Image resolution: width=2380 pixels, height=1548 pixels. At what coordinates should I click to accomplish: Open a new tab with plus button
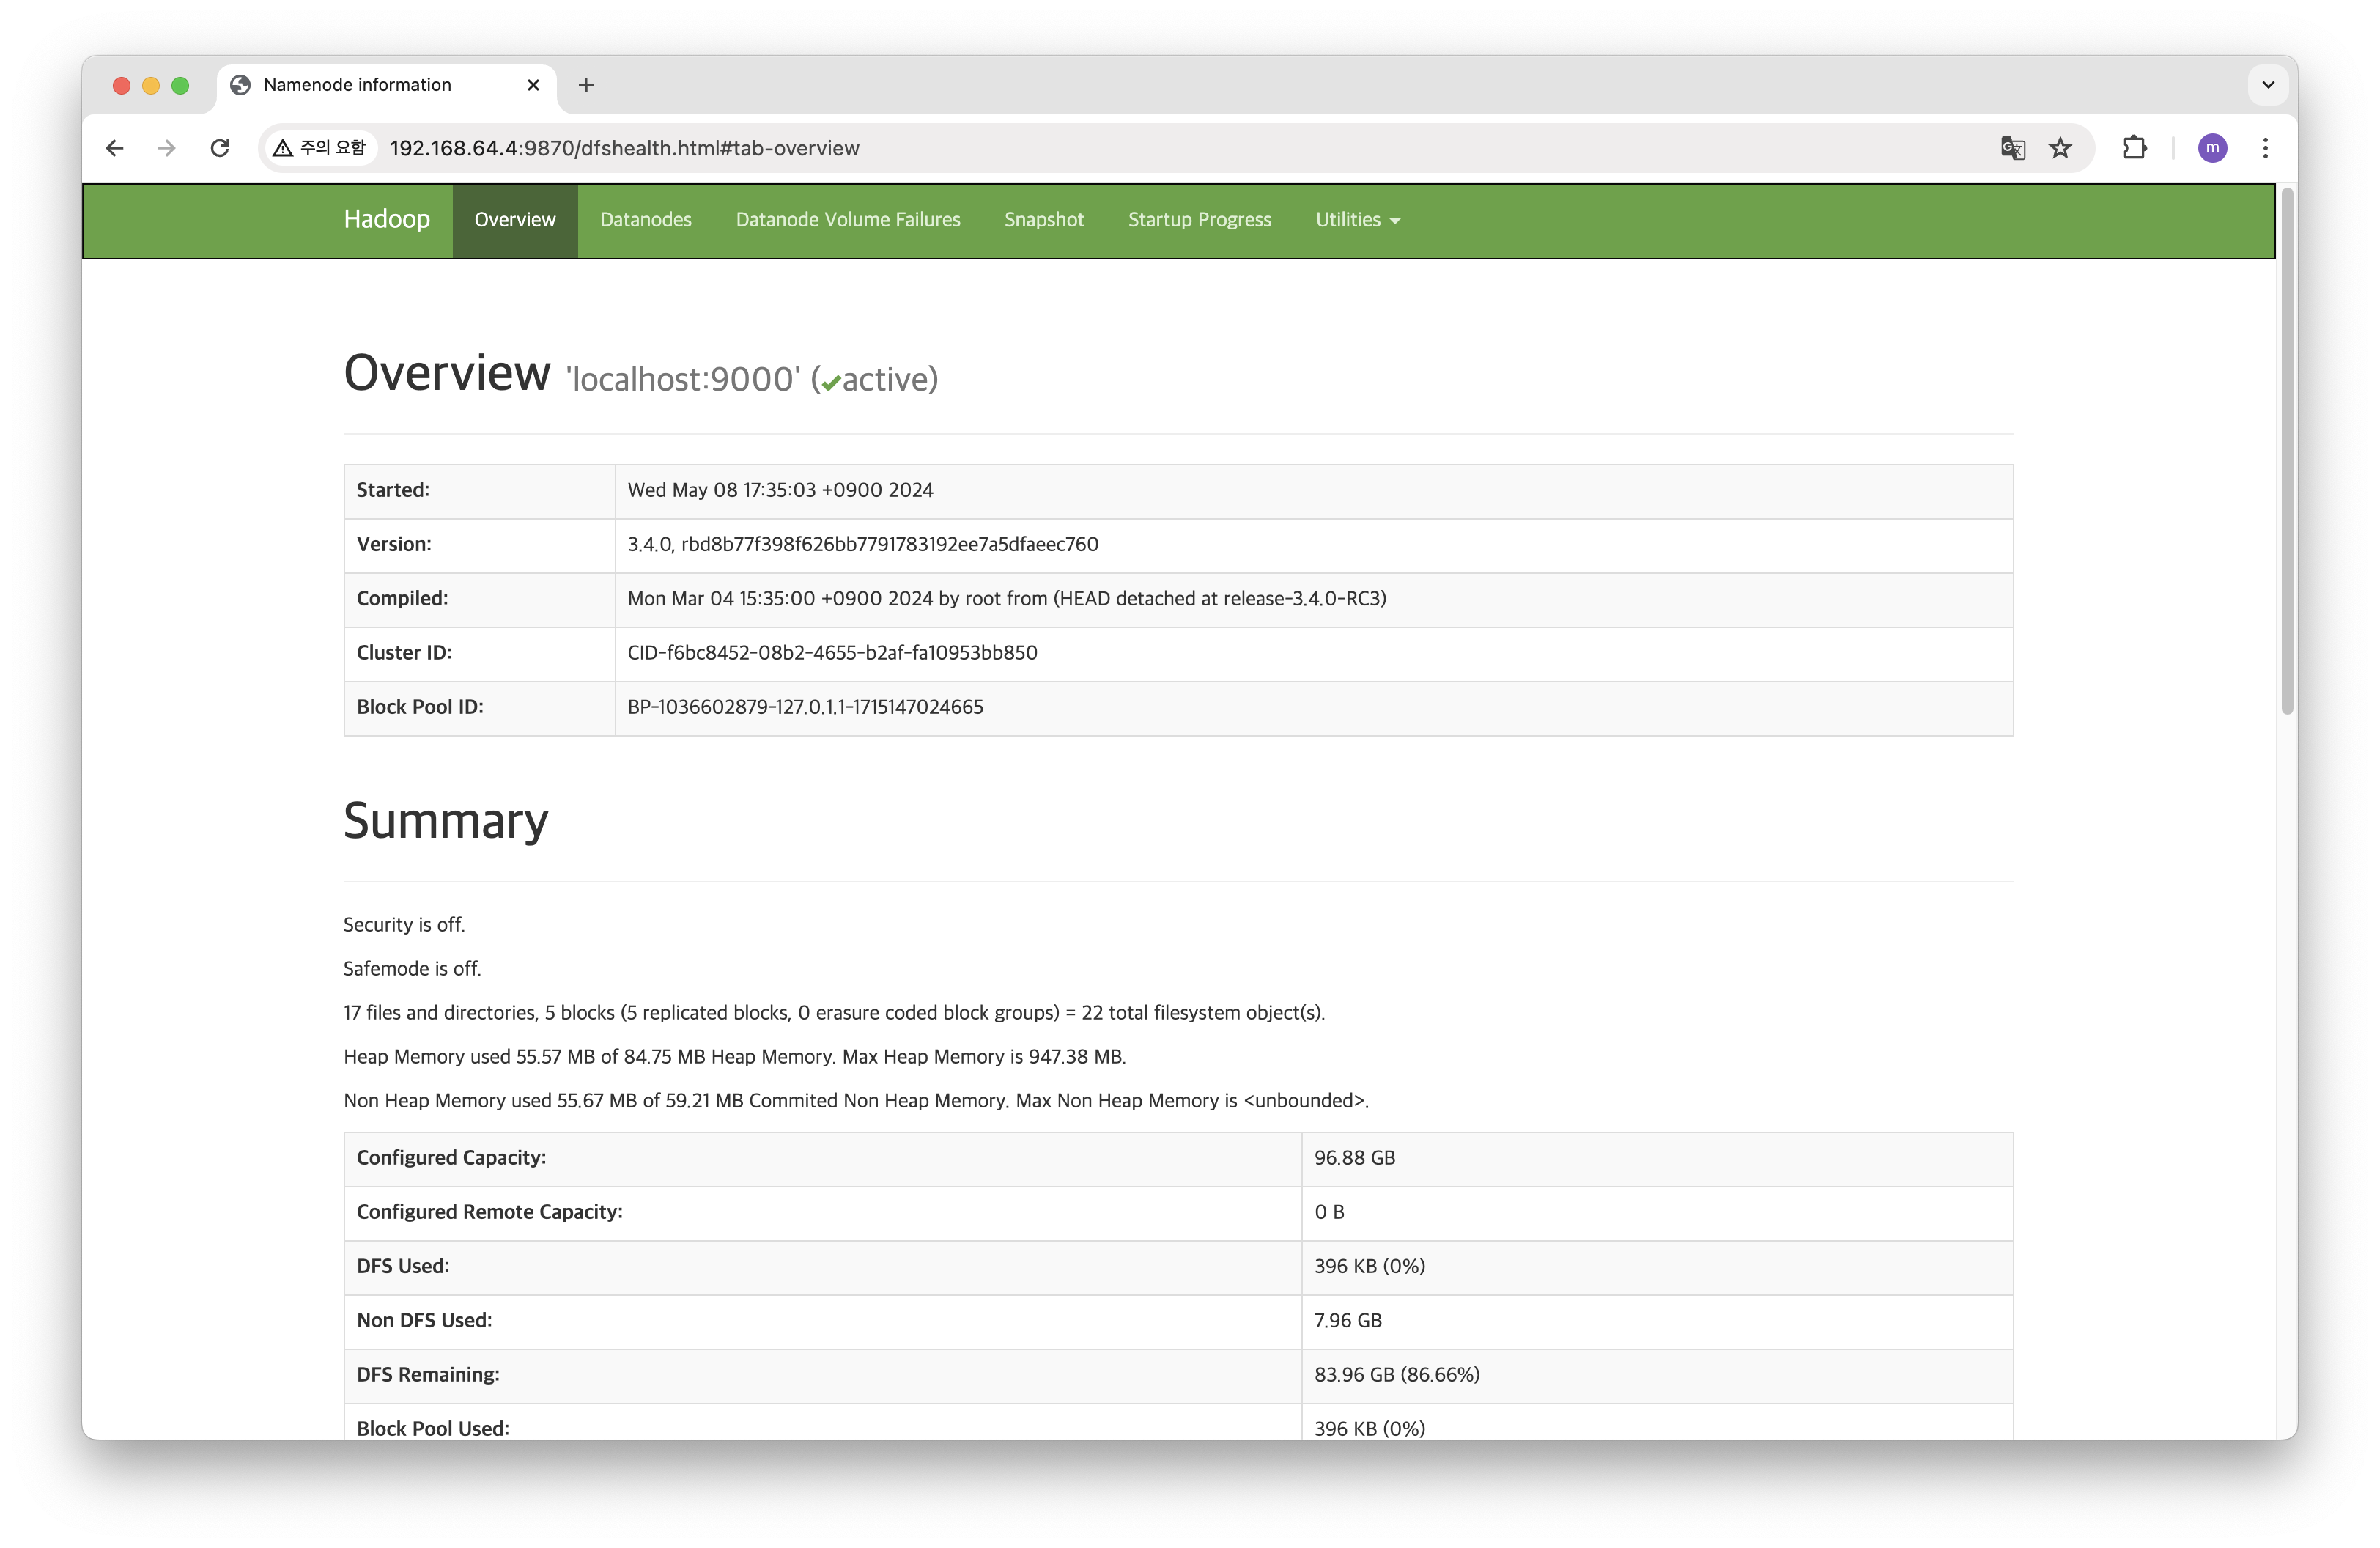pos(586,85)
